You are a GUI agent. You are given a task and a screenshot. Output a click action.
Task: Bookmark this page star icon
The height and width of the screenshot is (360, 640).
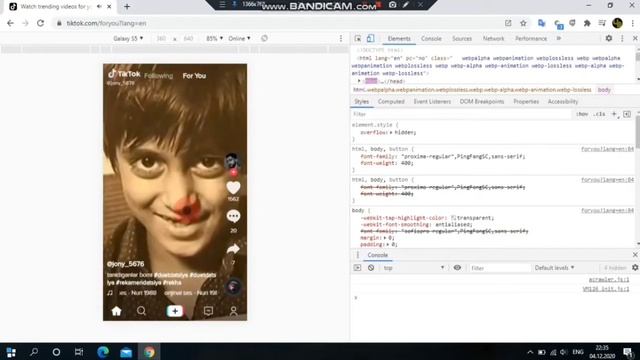tap(523, 23)
